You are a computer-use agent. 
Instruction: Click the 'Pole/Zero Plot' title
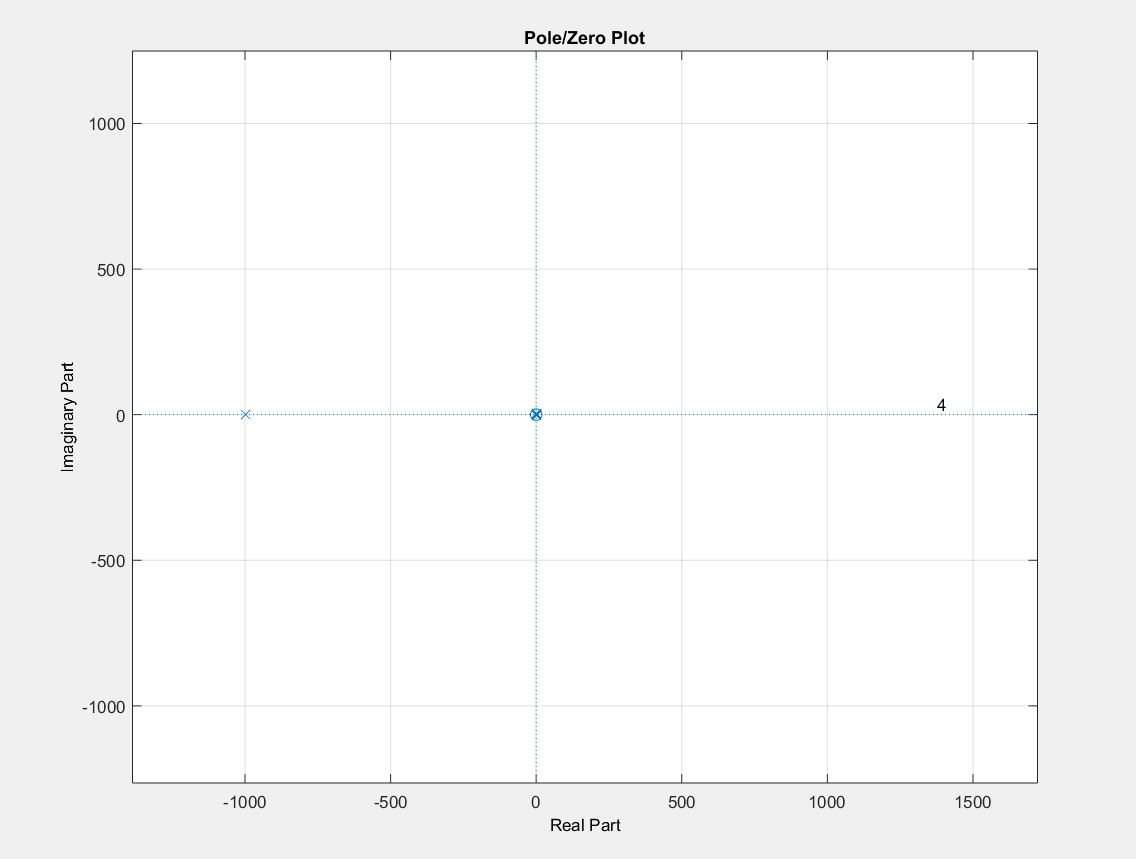[x=585, y=38]
